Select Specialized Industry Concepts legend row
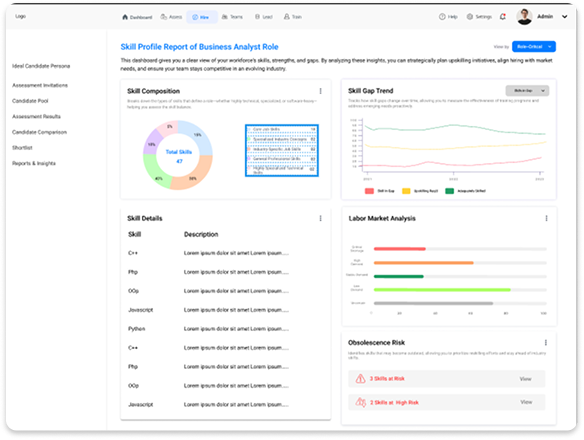This screenshot has width=584, height=440. [x=282, y=139]
